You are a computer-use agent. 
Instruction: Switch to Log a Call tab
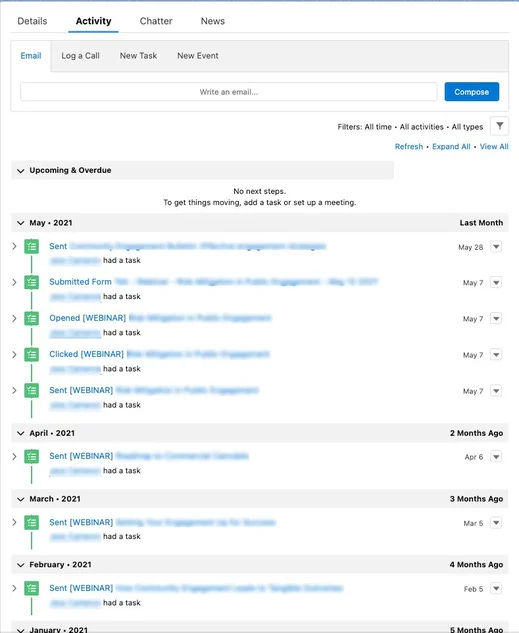80,56
